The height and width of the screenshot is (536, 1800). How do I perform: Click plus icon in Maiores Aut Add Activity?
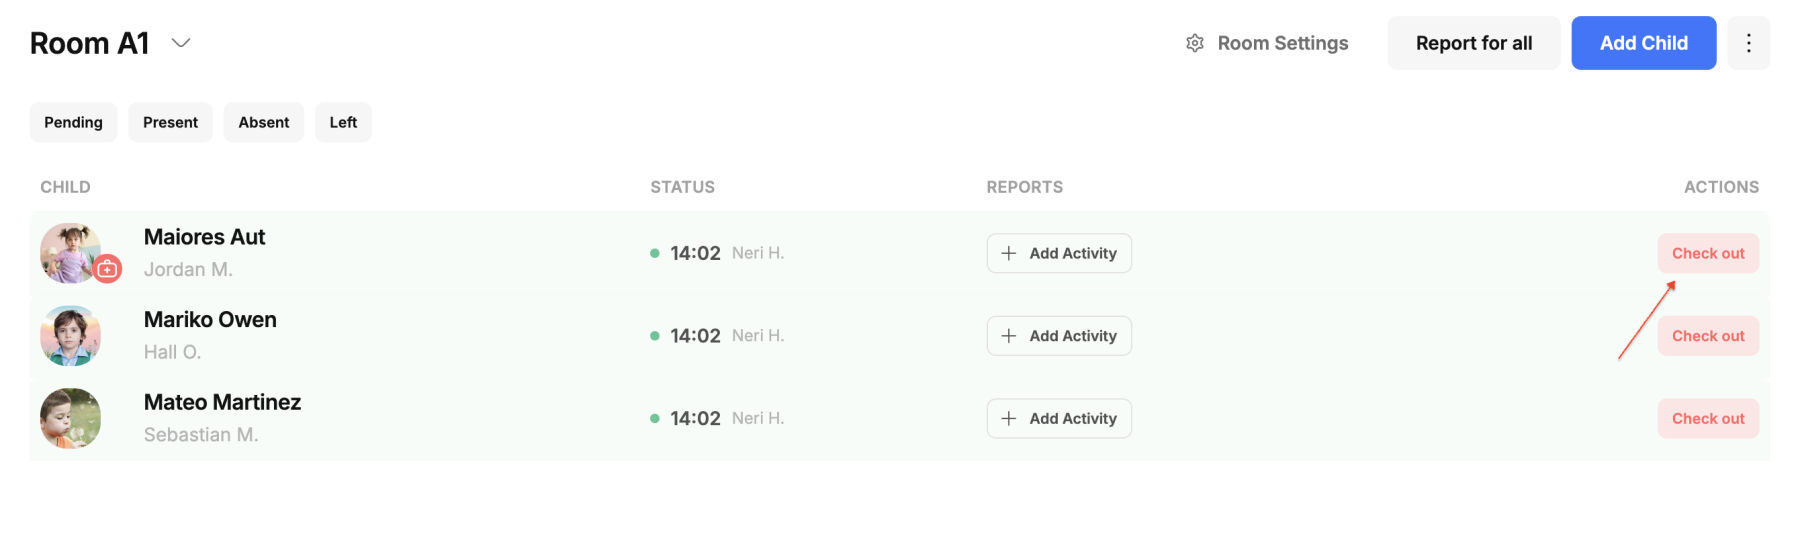[x=1009, y=253]
